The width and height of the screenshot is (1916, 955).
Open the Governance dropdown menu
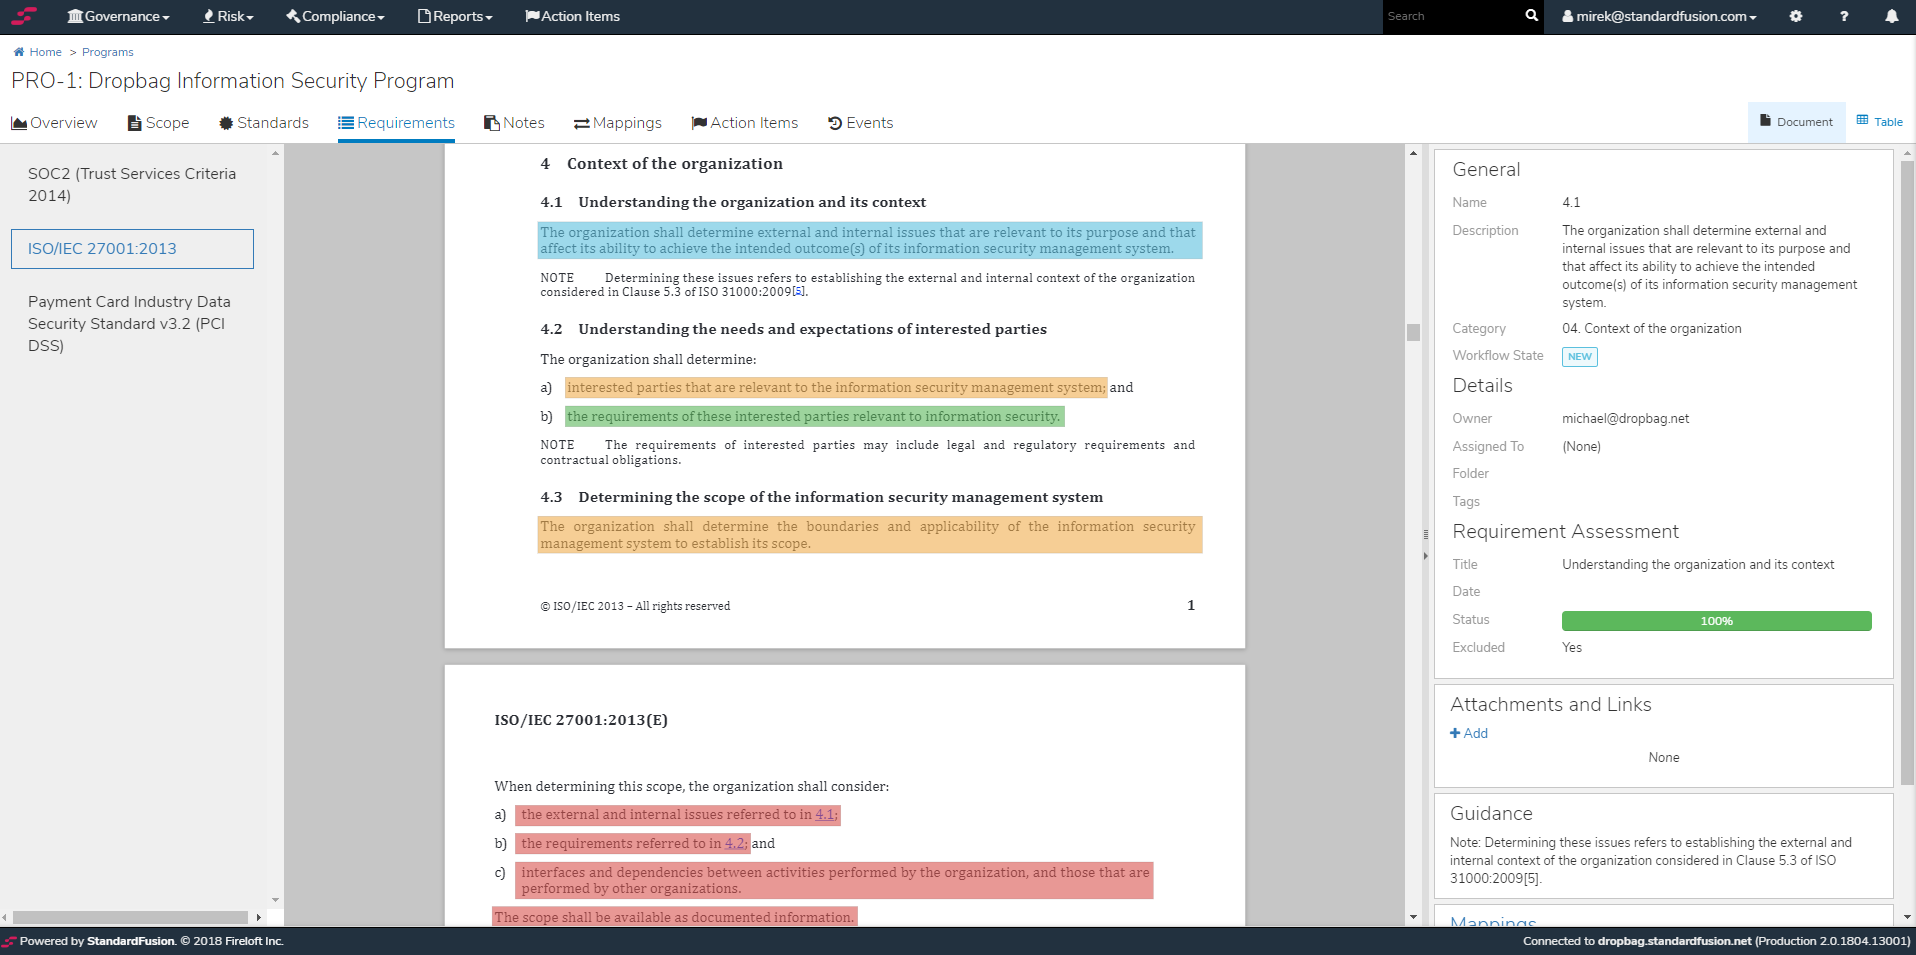pyautogui.click(x=118, y=16)
